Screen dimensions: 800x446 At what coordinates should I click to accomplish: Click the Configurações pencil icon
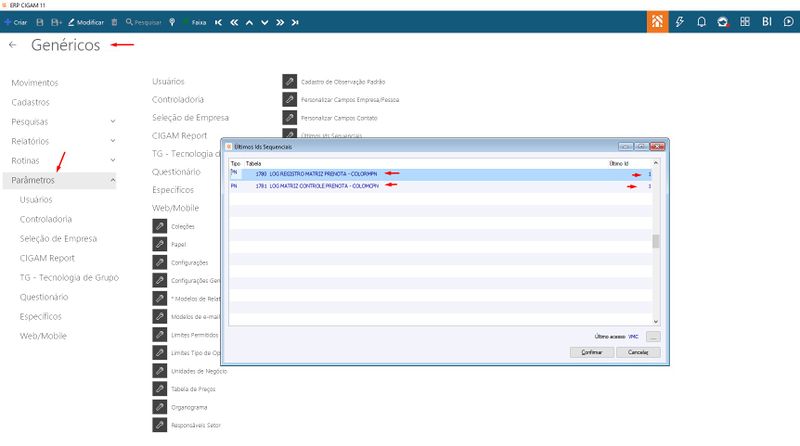[160, 262]
